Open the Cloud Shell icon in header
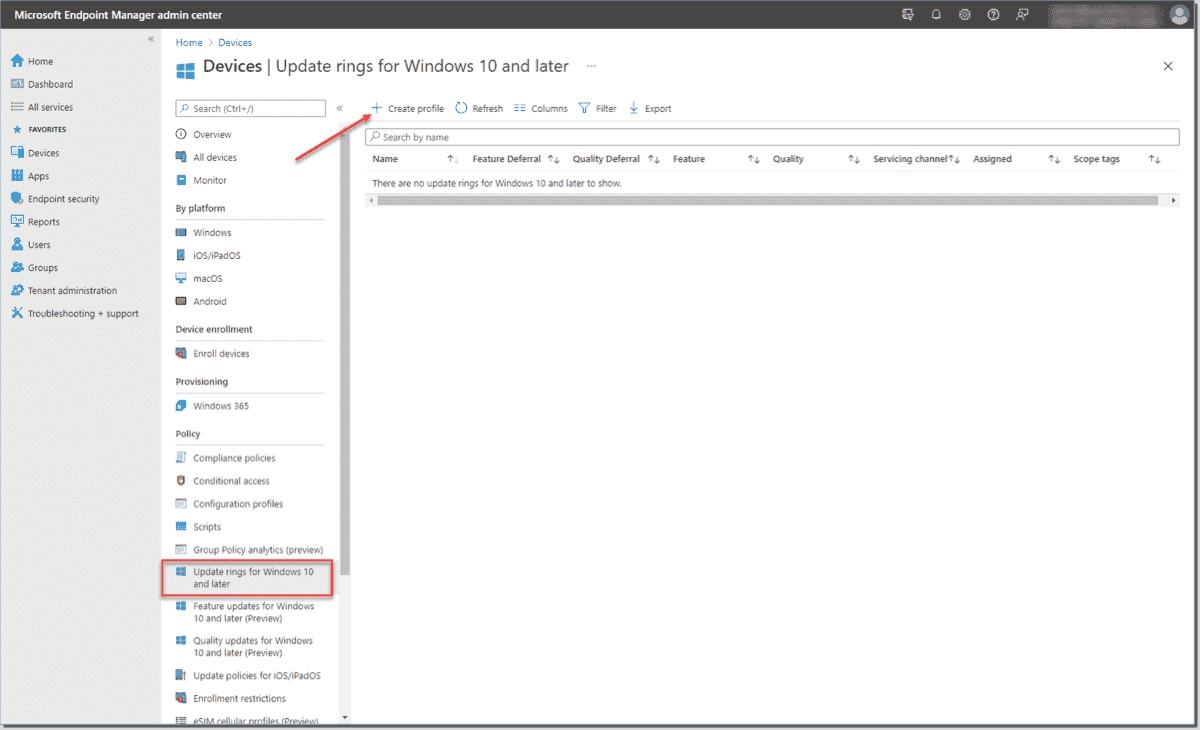 (907, 15)
